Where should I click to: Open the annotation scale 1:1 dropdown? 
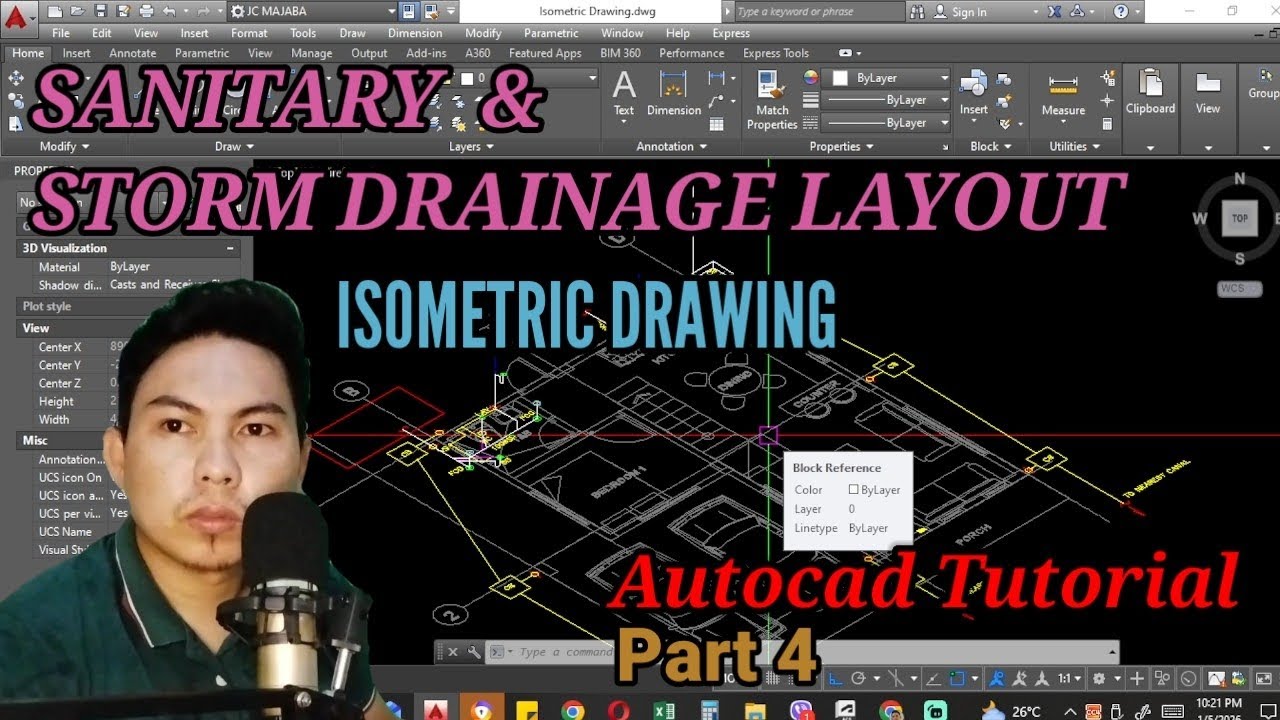1069,679
